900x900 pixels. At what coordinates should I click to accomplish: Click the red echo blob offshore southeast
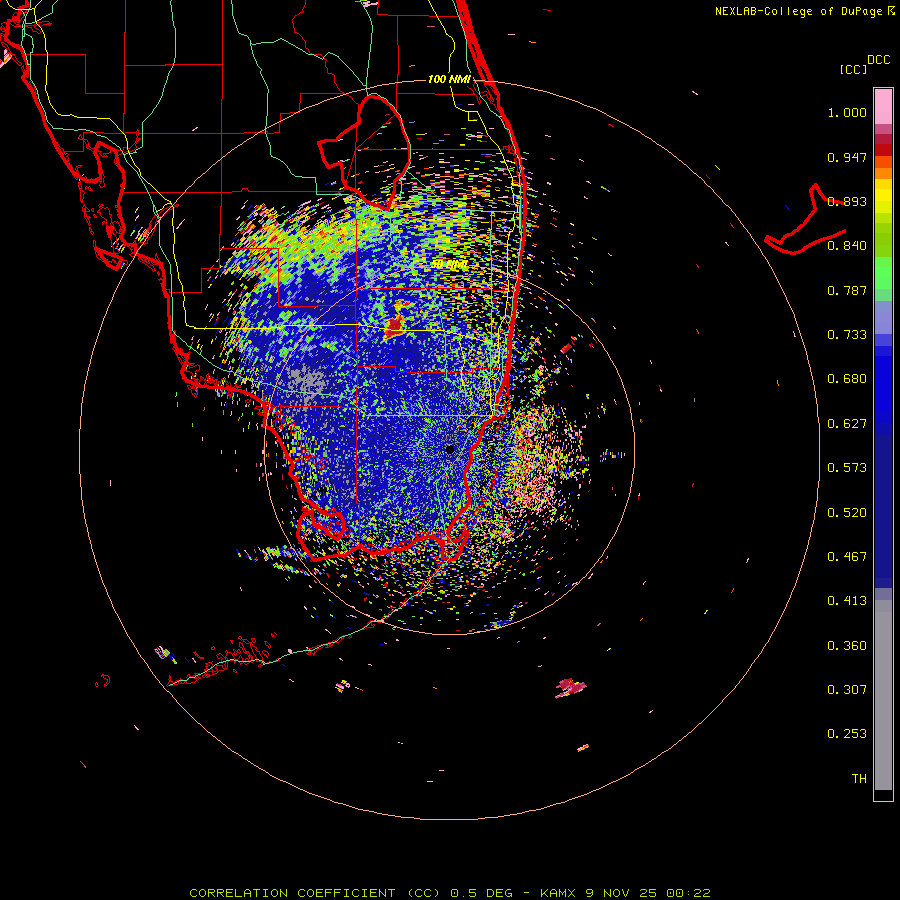coord(569,686)
